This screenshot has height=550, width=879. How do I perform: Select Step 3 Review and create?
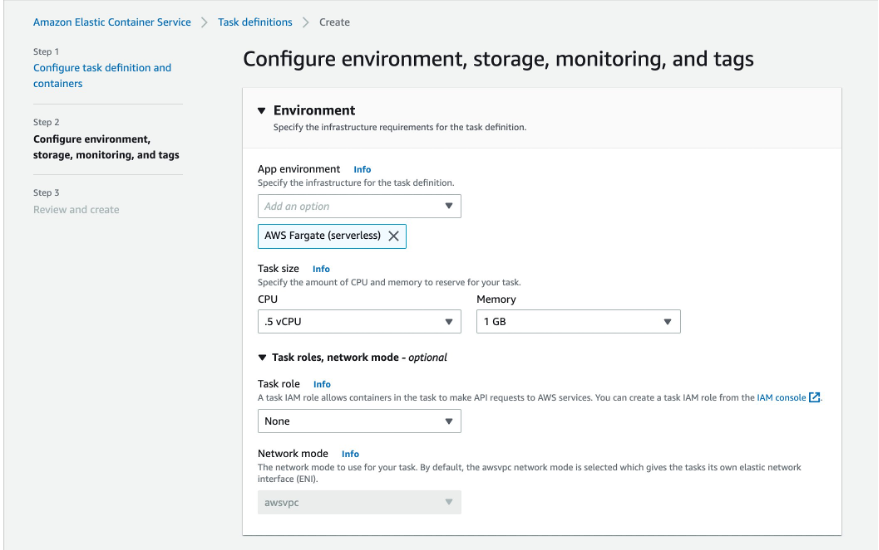pyautogui.click(x=76, y=209)
